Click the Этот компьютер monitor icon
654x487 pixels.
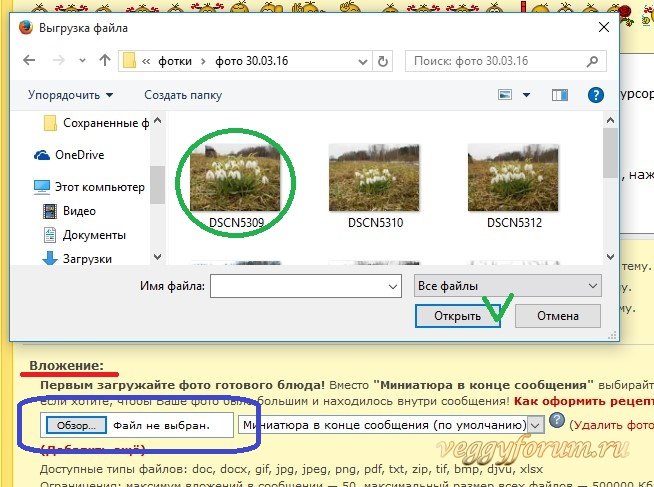point(42,187)
